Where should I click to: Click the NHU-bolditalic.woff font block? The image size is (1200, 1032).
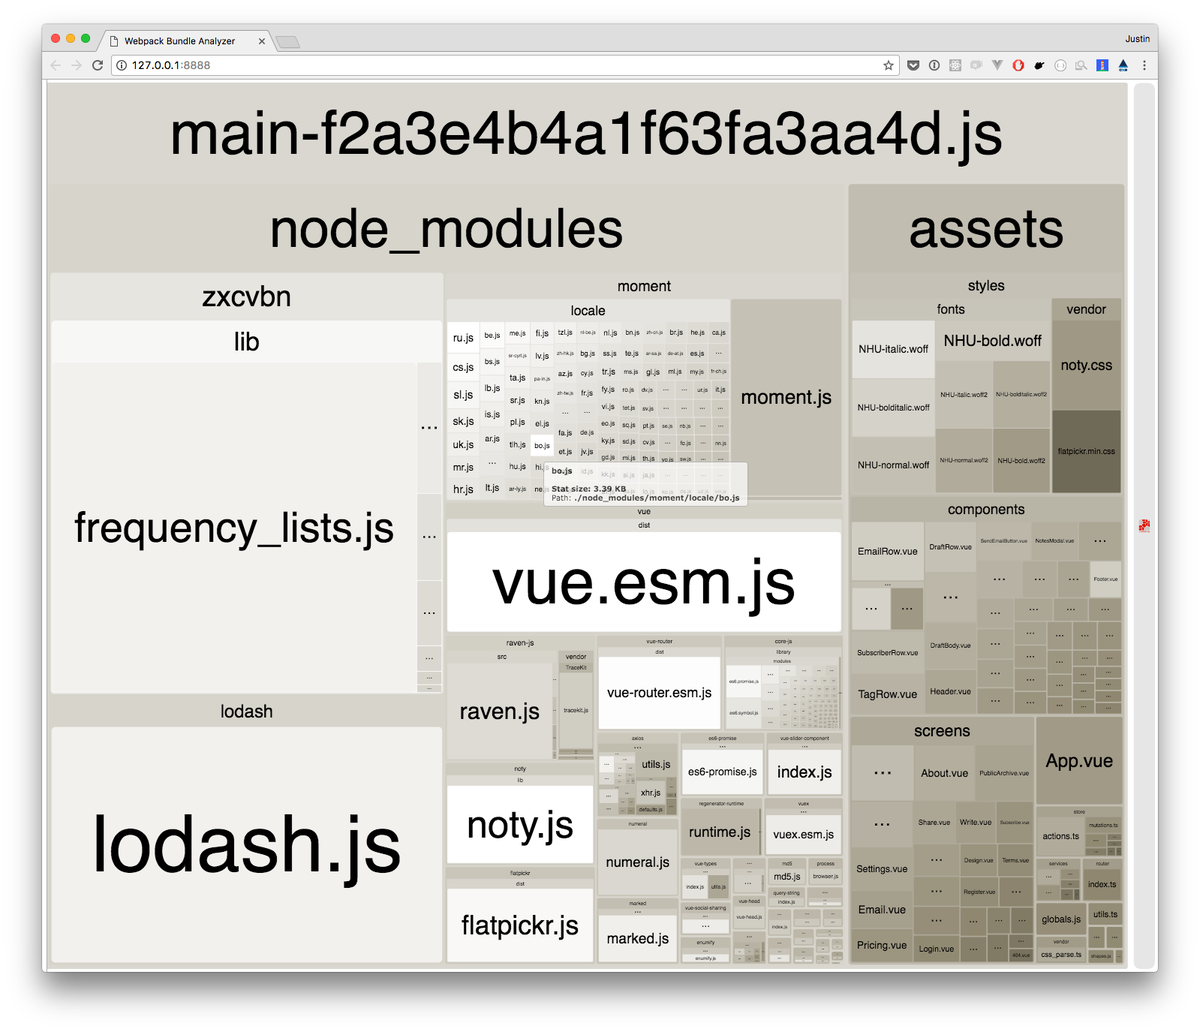click(x=893, y=407)
